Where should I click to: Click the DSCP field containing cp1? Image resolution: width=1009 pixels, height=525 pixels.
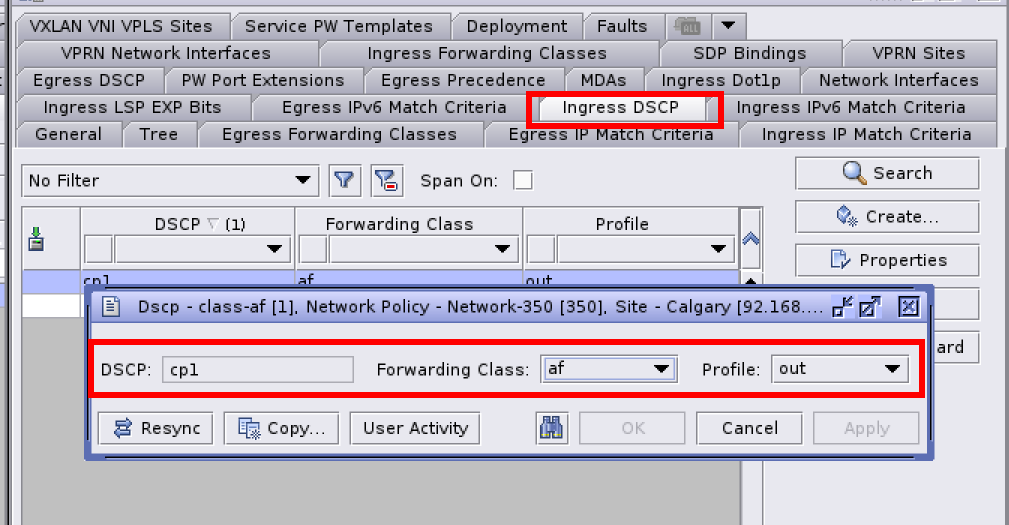(259, 369)
